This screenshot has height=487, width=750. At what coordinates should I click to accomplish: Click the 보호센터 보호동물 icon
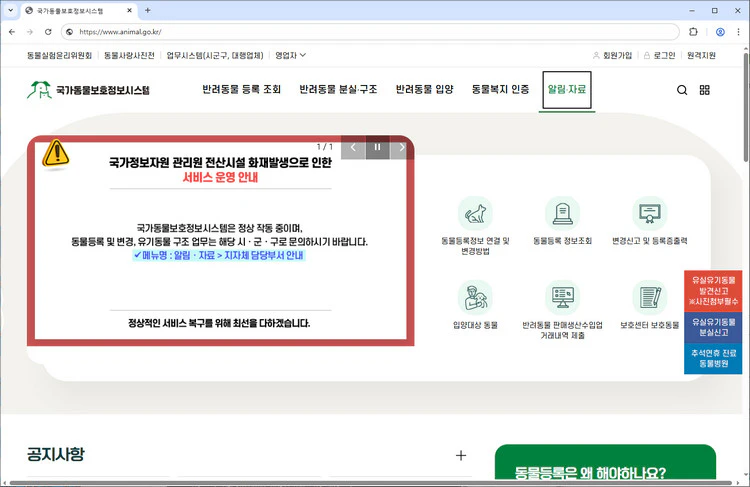pos(650,297)
